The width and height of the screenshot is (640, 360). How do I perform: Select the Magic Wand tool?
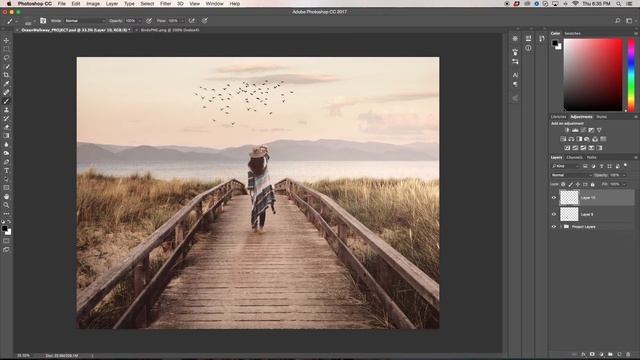(x=6, y=66)
